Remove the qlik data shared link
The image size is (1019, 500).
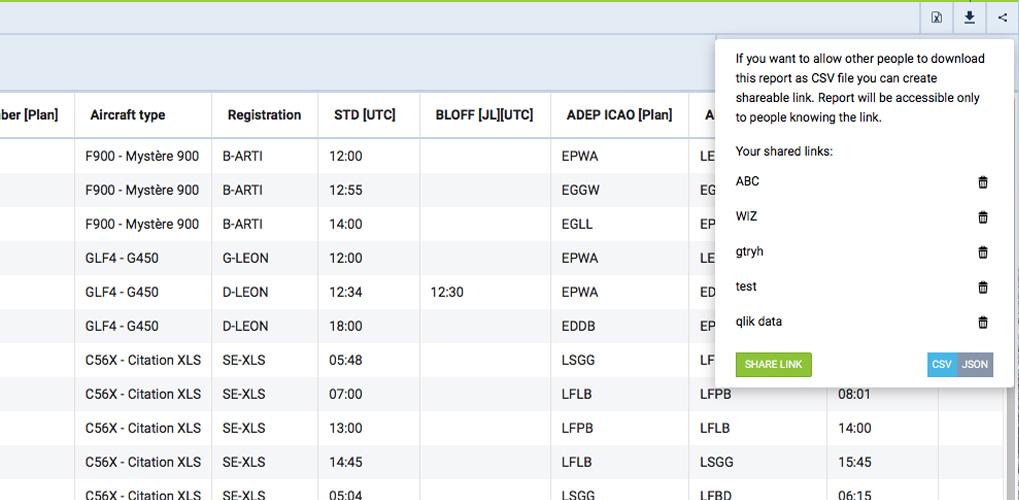[983, 322]
